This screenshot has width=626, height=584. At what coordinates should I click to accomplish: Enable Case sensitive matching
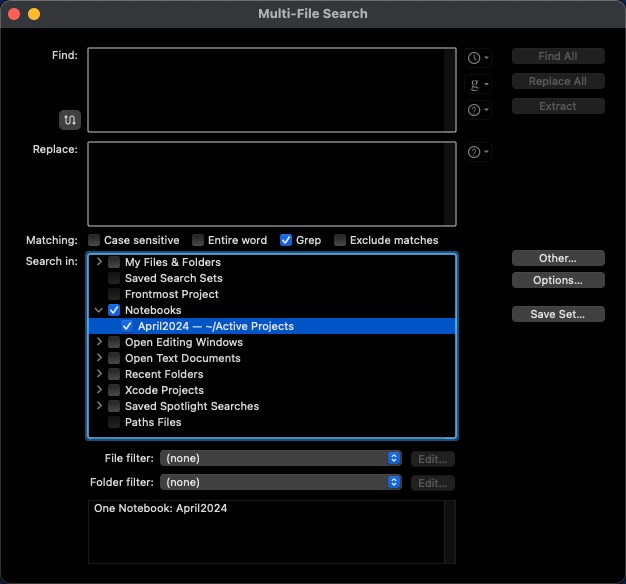pyautogui.click(x=94, y=240)
